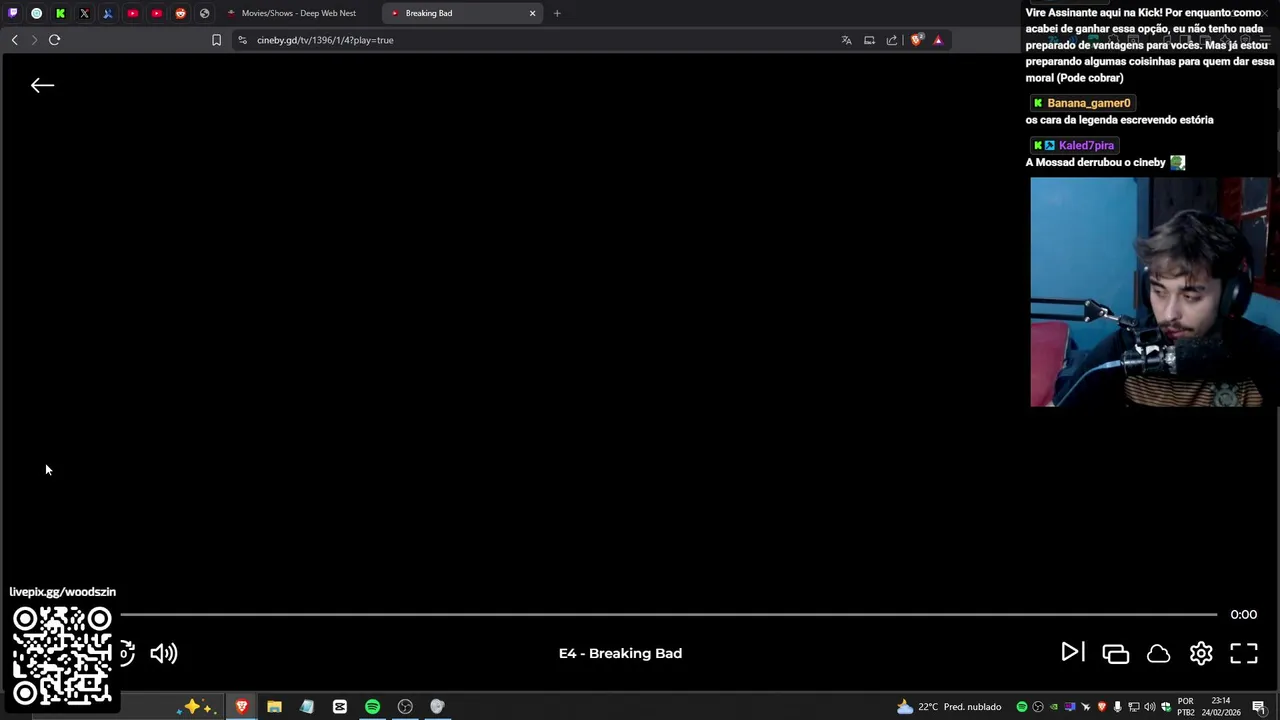
Task: Open the grey speaker app in taskbar
Action: coord(437,707)
